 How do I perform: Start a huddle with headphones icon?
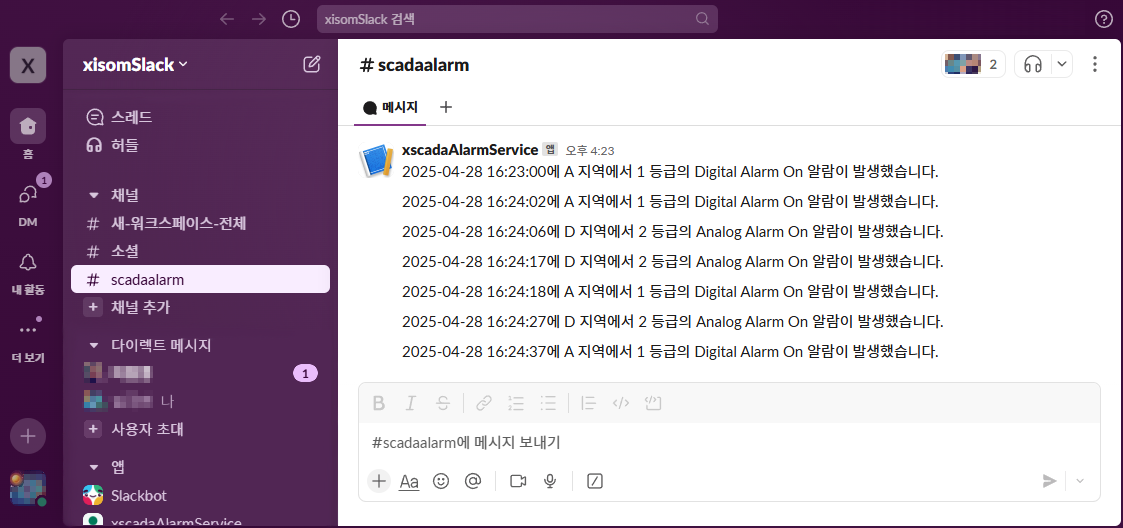tap(1032, 64)
